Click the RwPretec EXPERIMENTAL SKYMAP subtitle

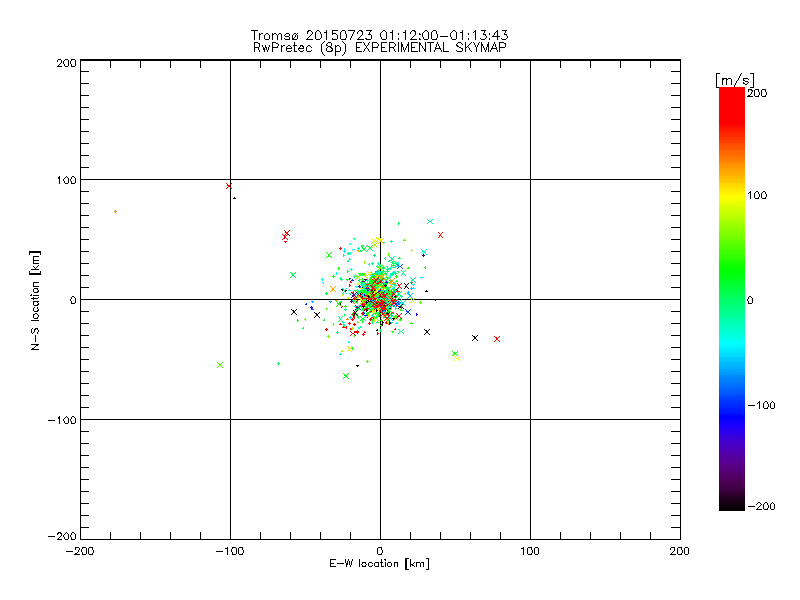(380, 48)
